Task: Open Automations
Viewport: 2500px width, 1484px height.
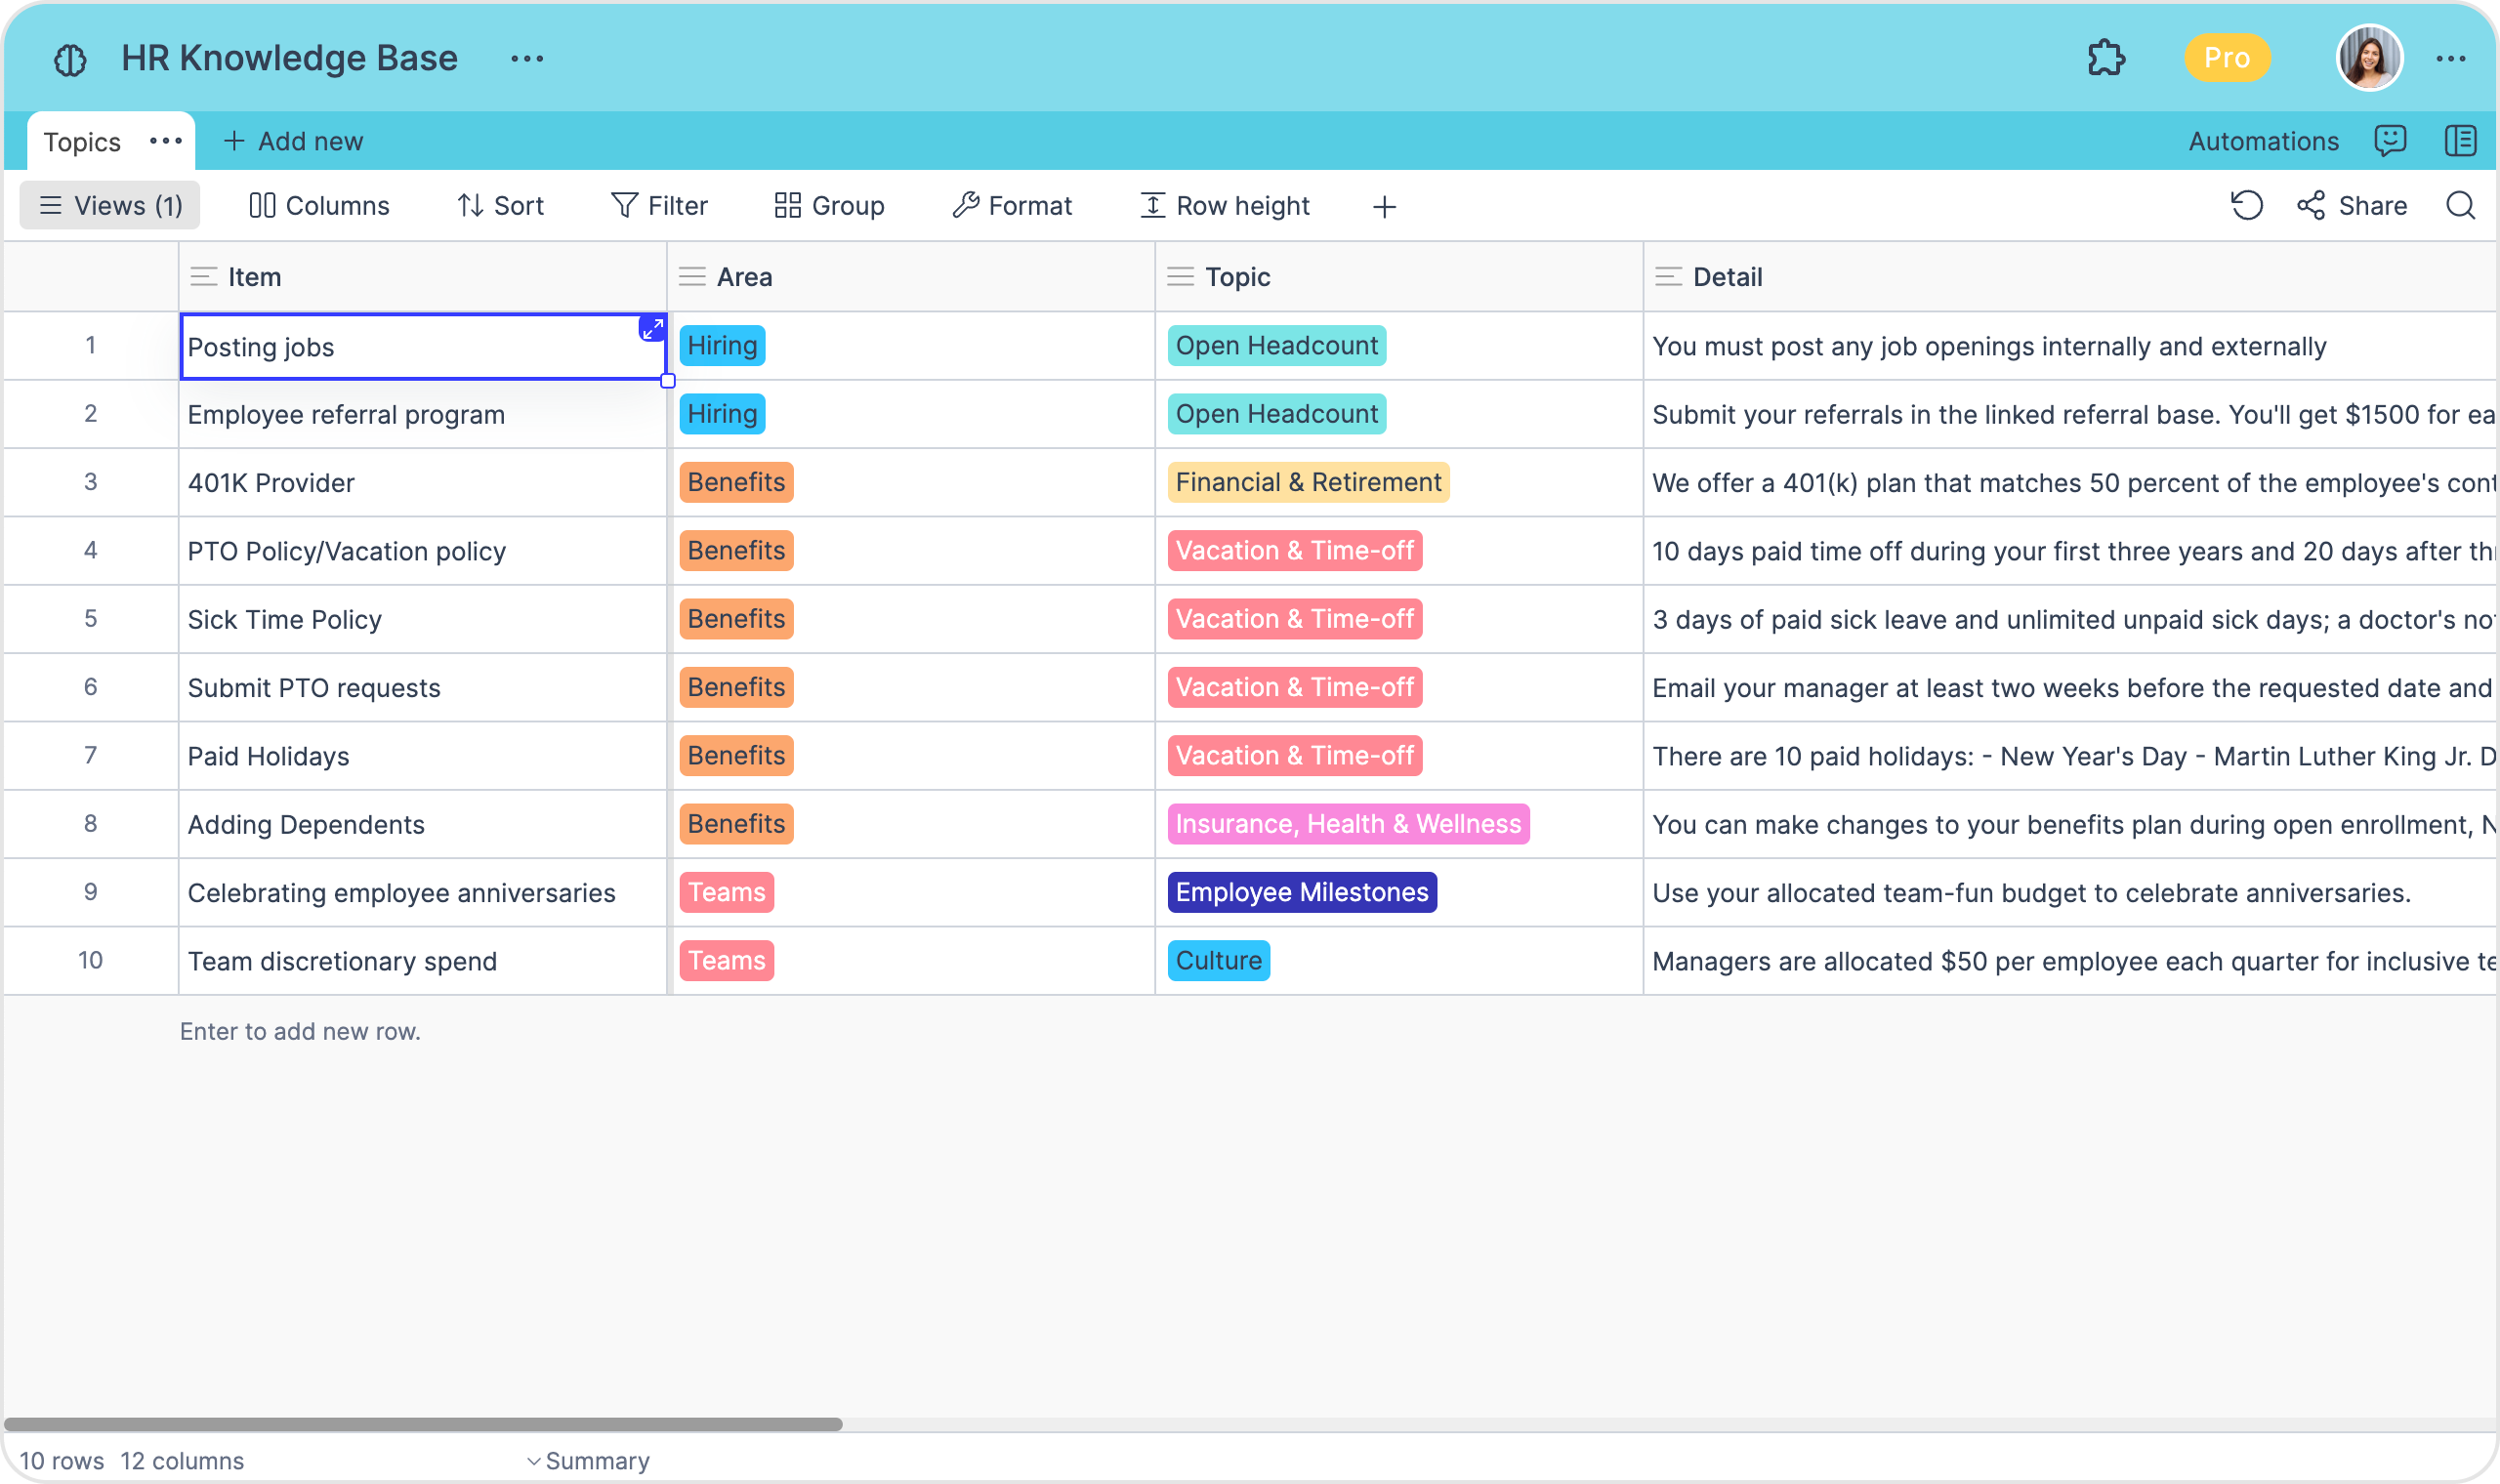Action: coord(2263,142)
